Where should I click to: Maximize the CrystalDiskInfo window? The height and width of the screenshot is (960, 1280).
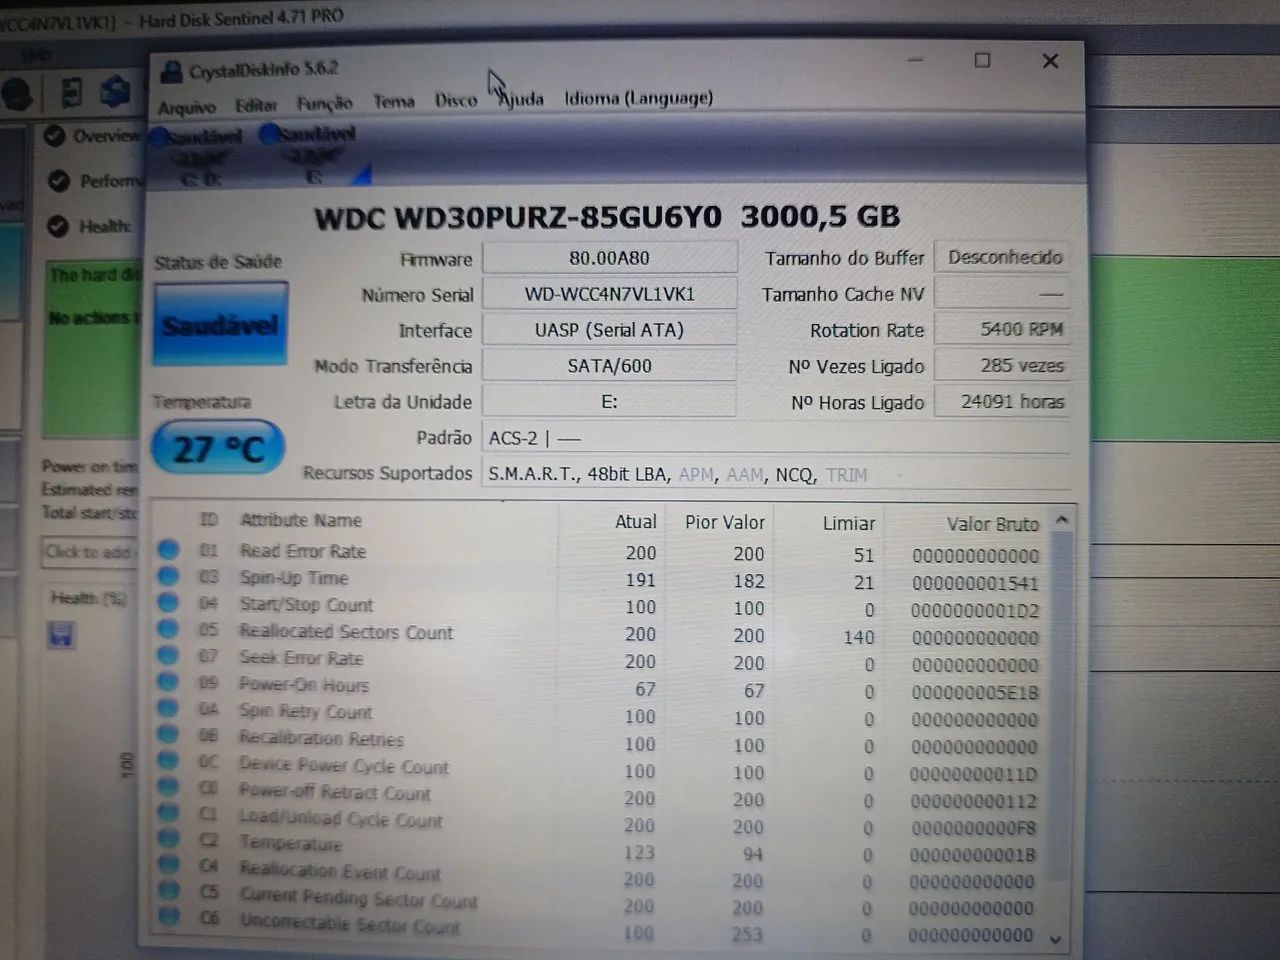tap(982, 61)
